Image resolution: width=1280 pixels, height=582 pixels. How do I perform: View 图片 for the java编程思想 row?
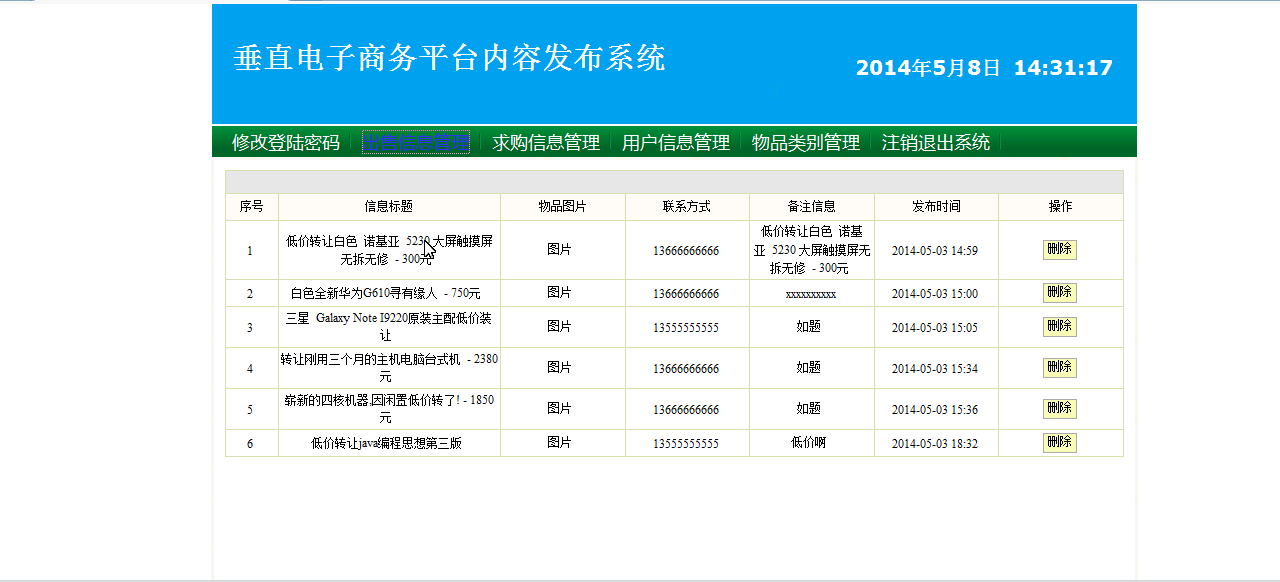[x=560, y=443]
